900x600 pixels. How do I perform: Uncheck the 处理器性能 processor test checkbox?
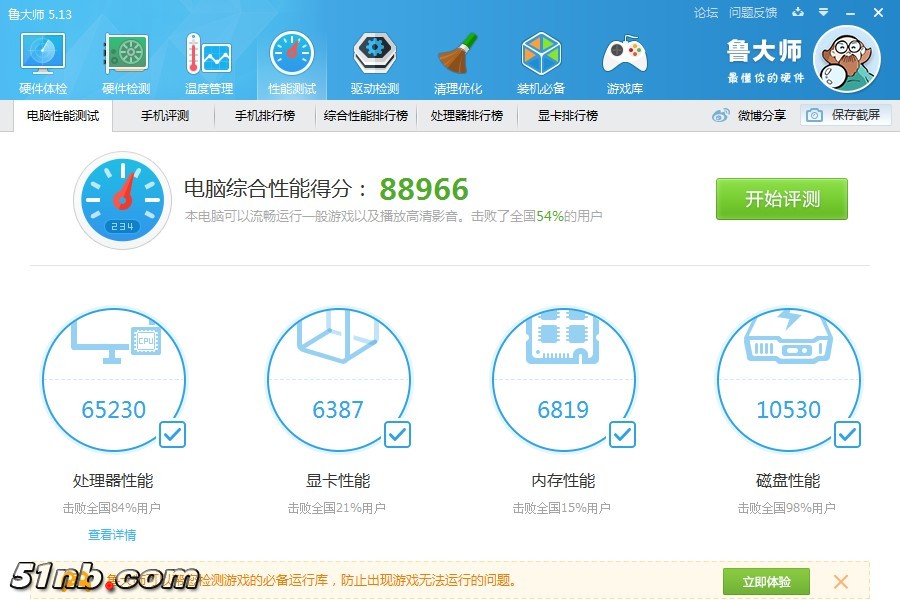click(172, 435)
